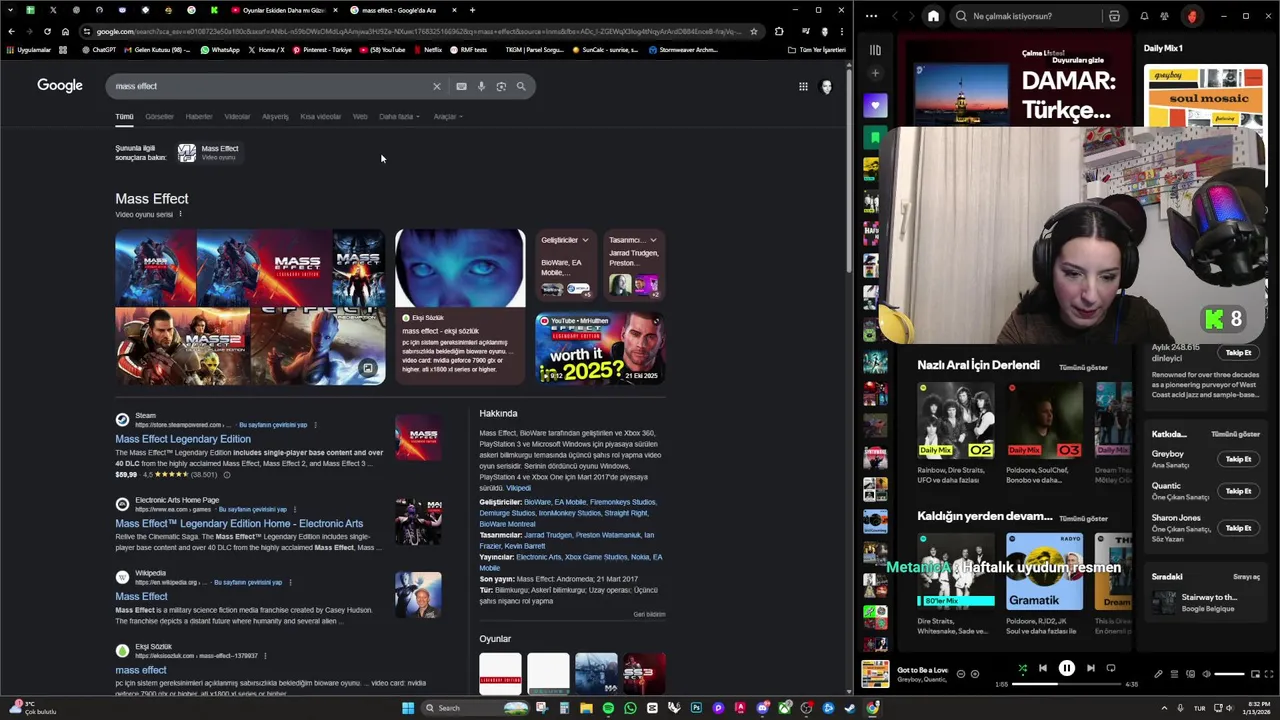Expand the Geliştiriciler card chevron
Screen dimensions: 1280x720
click(x=585, y=240)
